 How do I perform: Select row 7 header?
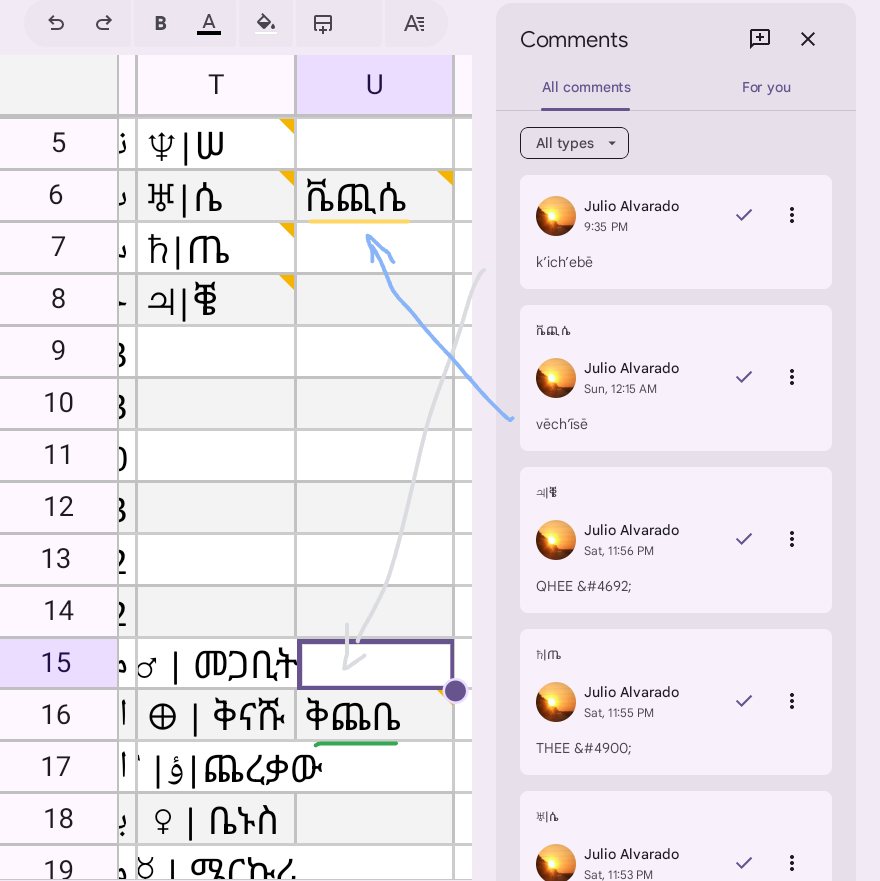pyautogui.click(x=58, y=247)
